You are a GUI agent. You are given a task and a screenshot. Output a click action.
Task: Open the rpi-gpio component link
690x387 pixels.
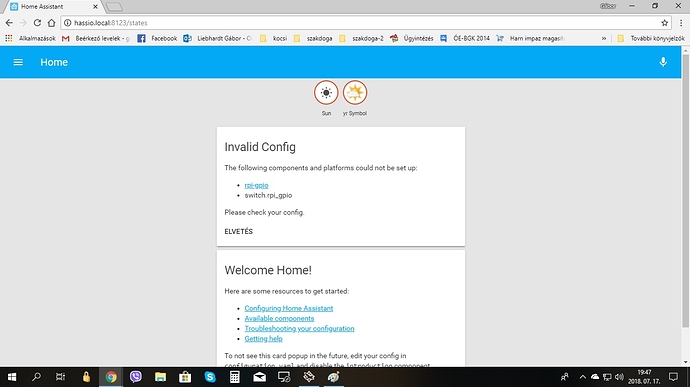[256, 185]
